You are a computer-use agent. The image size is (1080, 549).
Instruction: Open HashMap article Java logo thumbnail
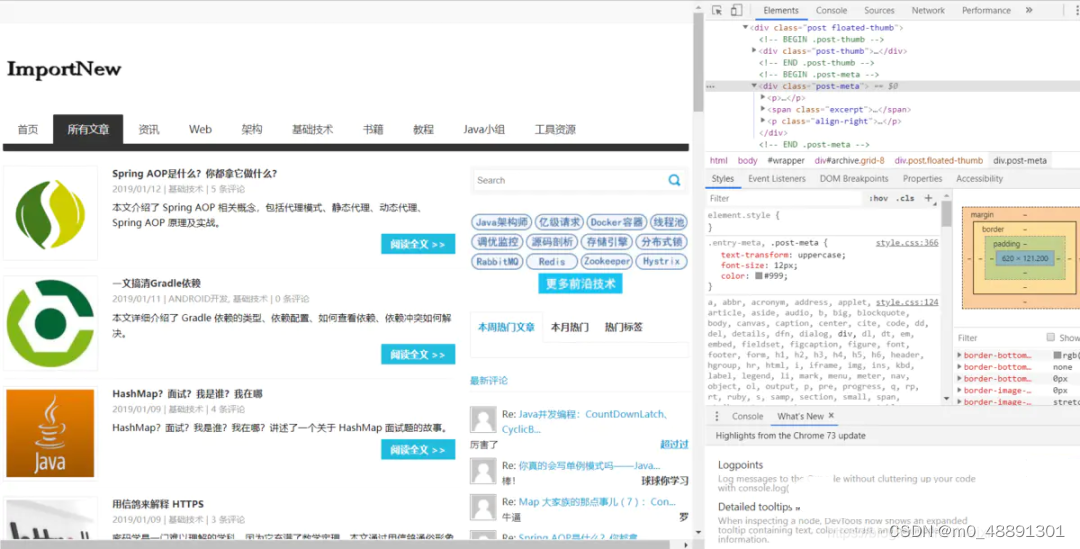(50, 433)
